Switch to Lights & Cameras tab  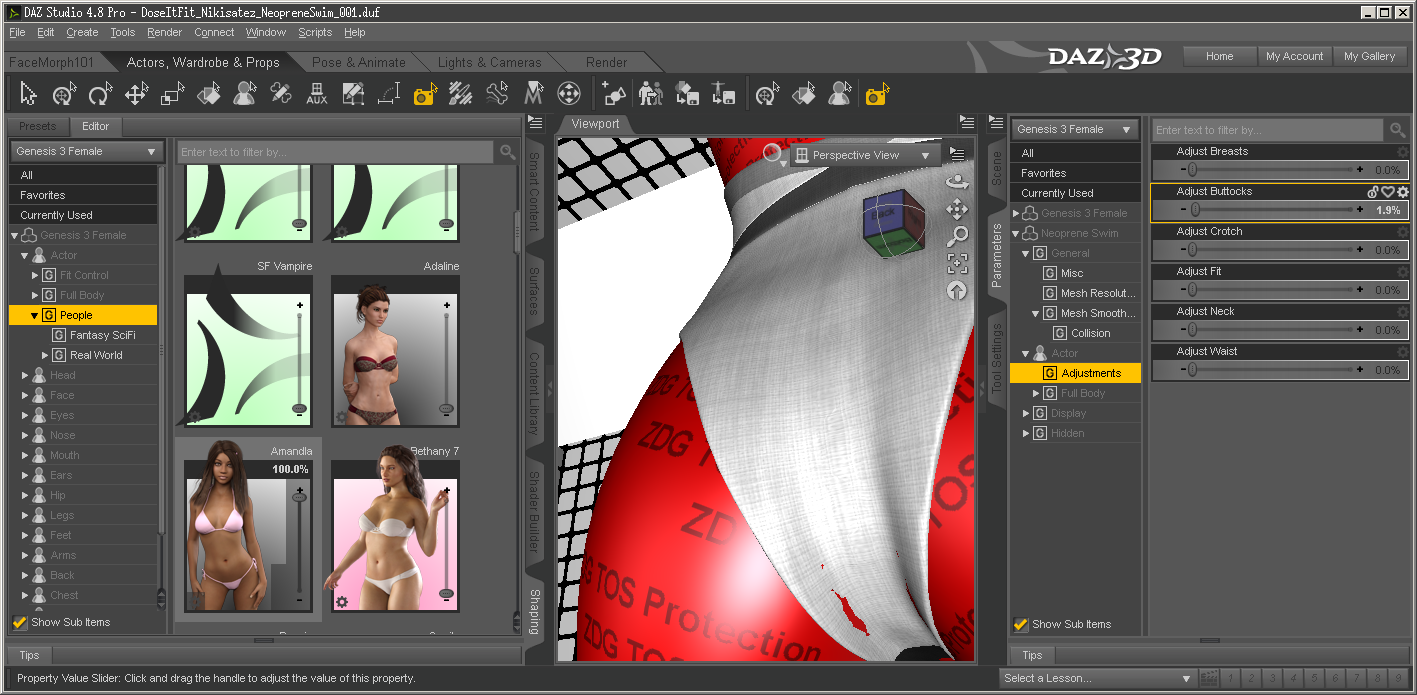click(x=489, y=62)
